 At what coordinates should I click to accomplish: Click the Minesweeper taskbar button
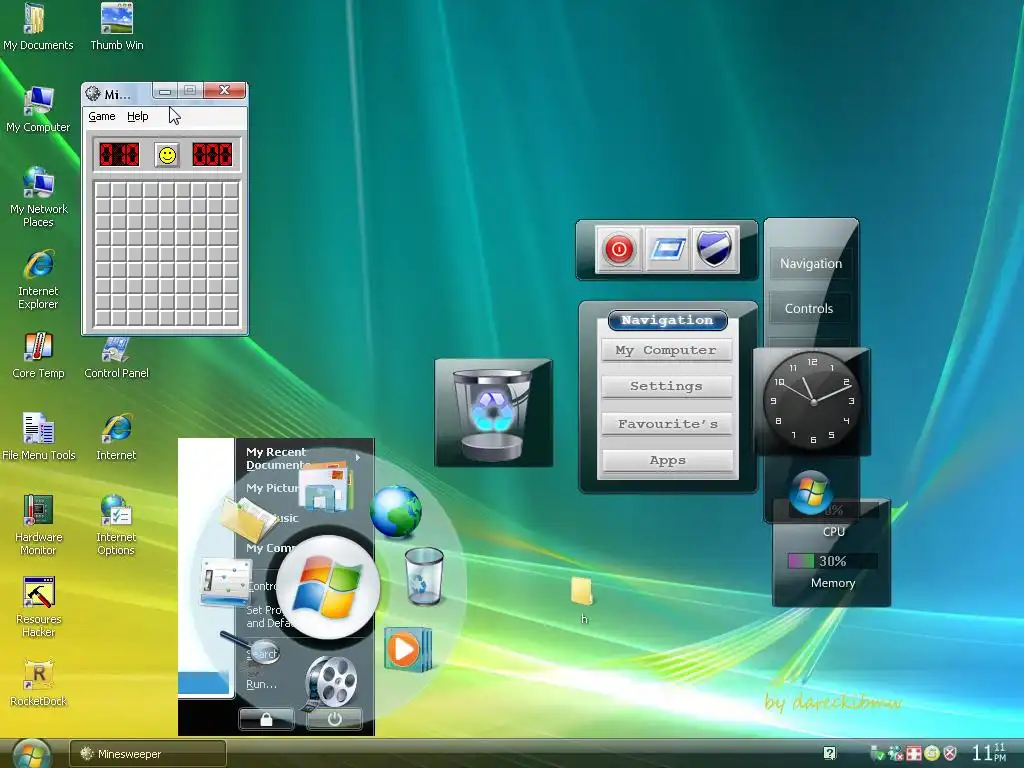click(148, 754)
